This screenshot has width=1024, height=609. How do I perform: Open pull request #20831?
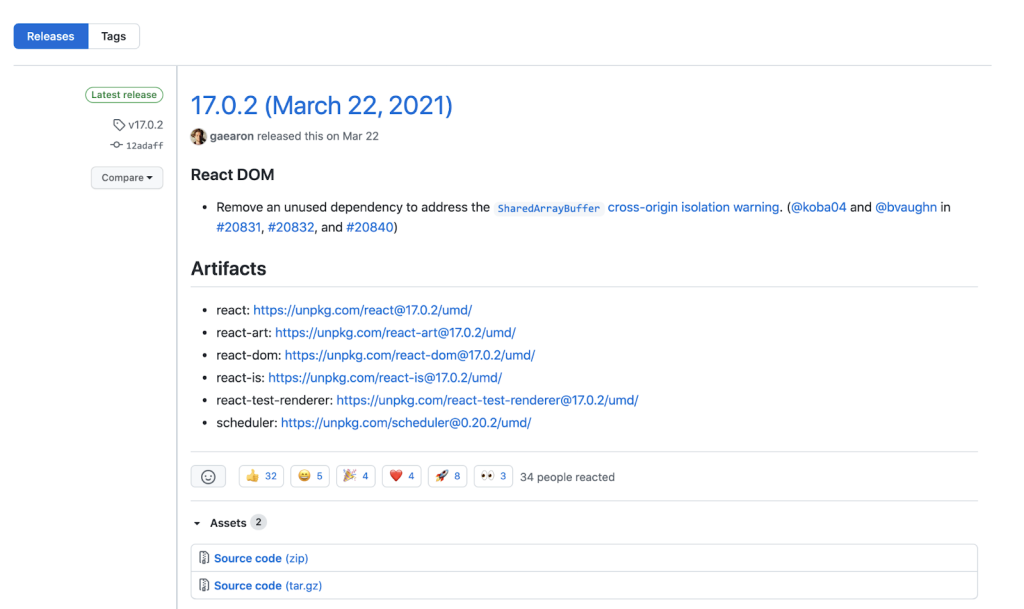pos(239,227)
